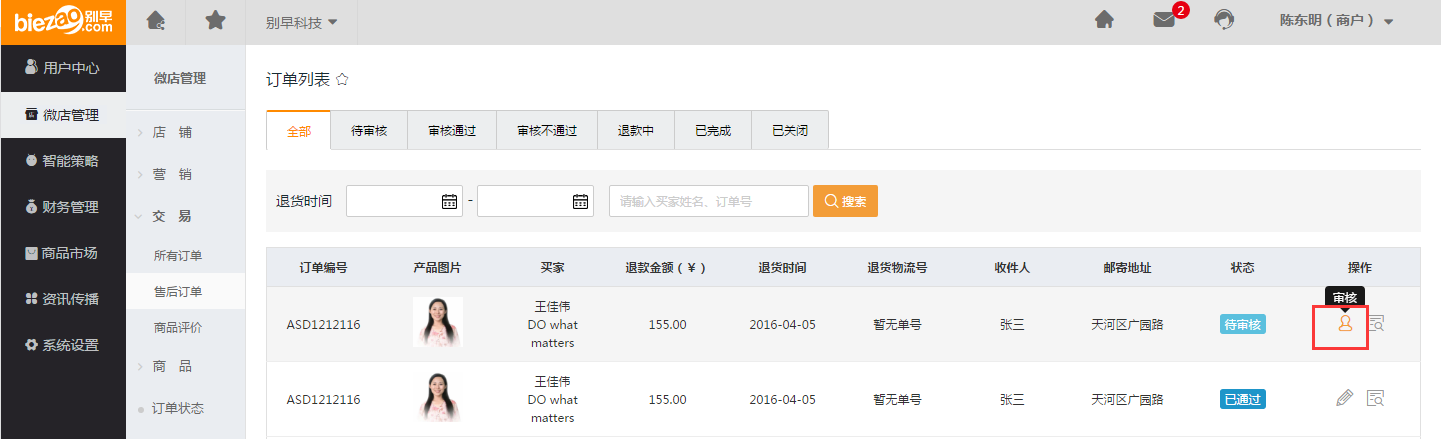Click the 审核 person icon in first row
The image size is (1441, 439).
click(x=1345, y=323)
